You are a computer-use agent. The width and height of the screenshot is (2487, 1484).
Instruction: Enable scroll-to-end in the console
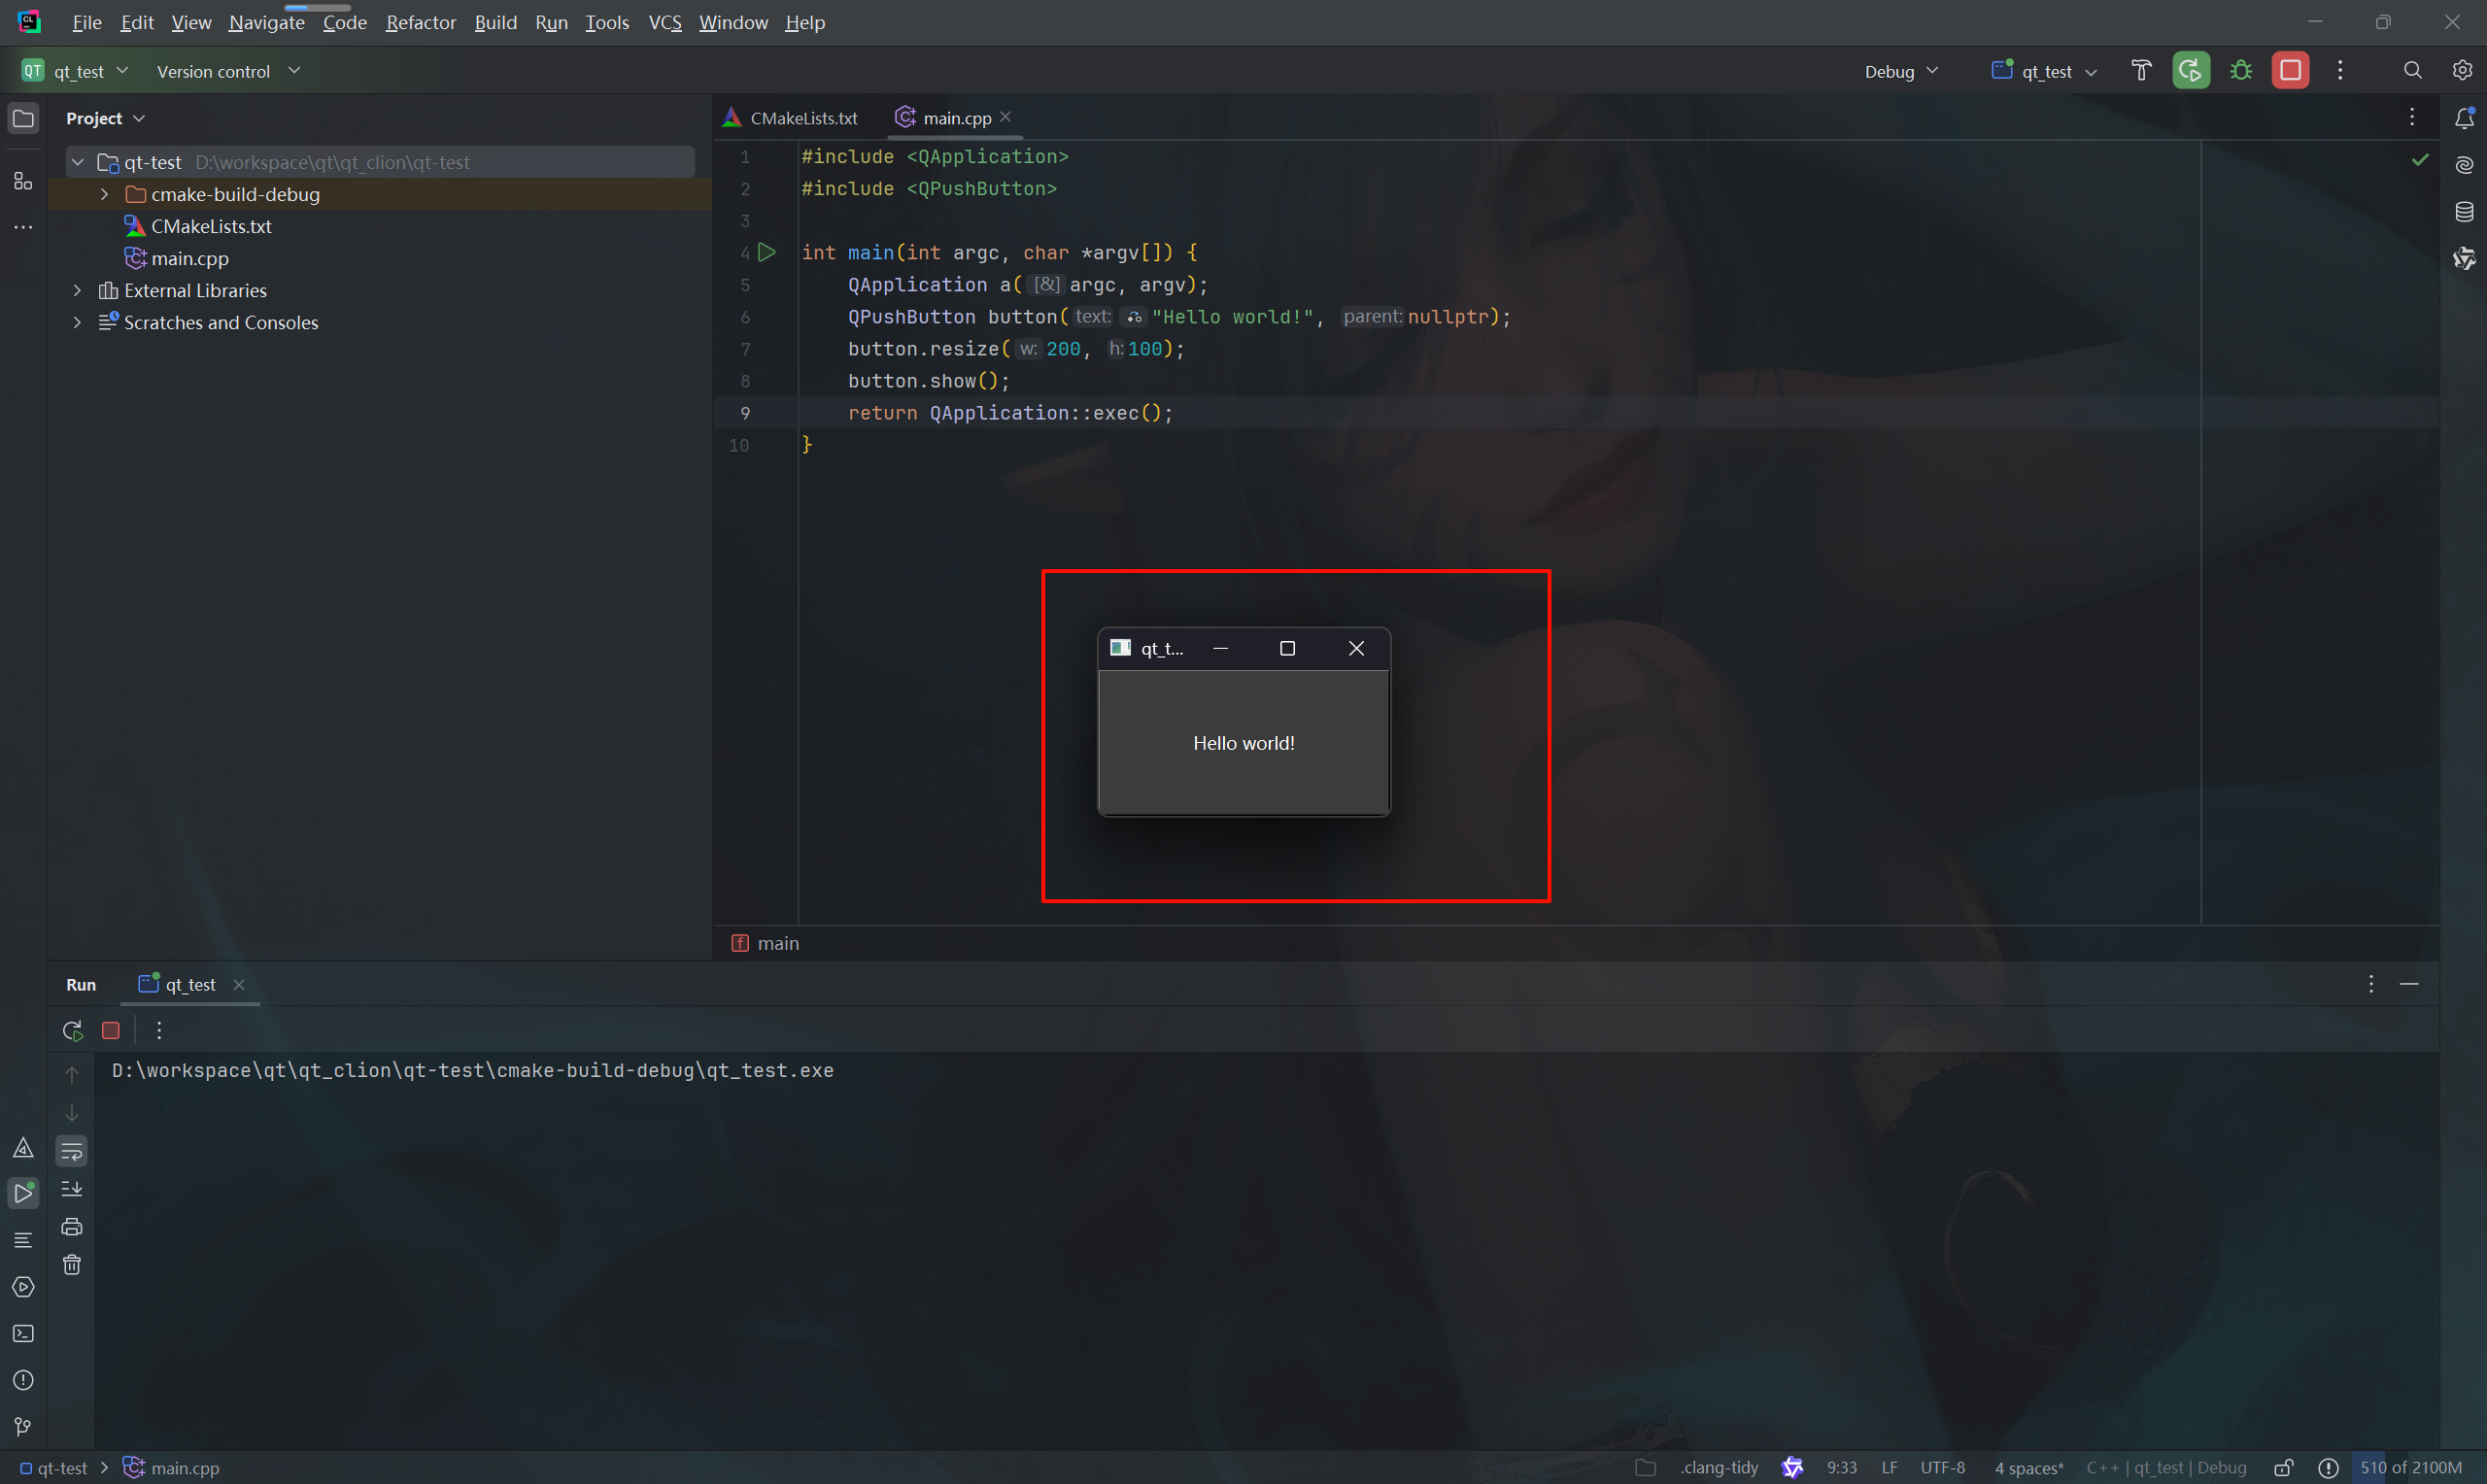pos(72,1190)
